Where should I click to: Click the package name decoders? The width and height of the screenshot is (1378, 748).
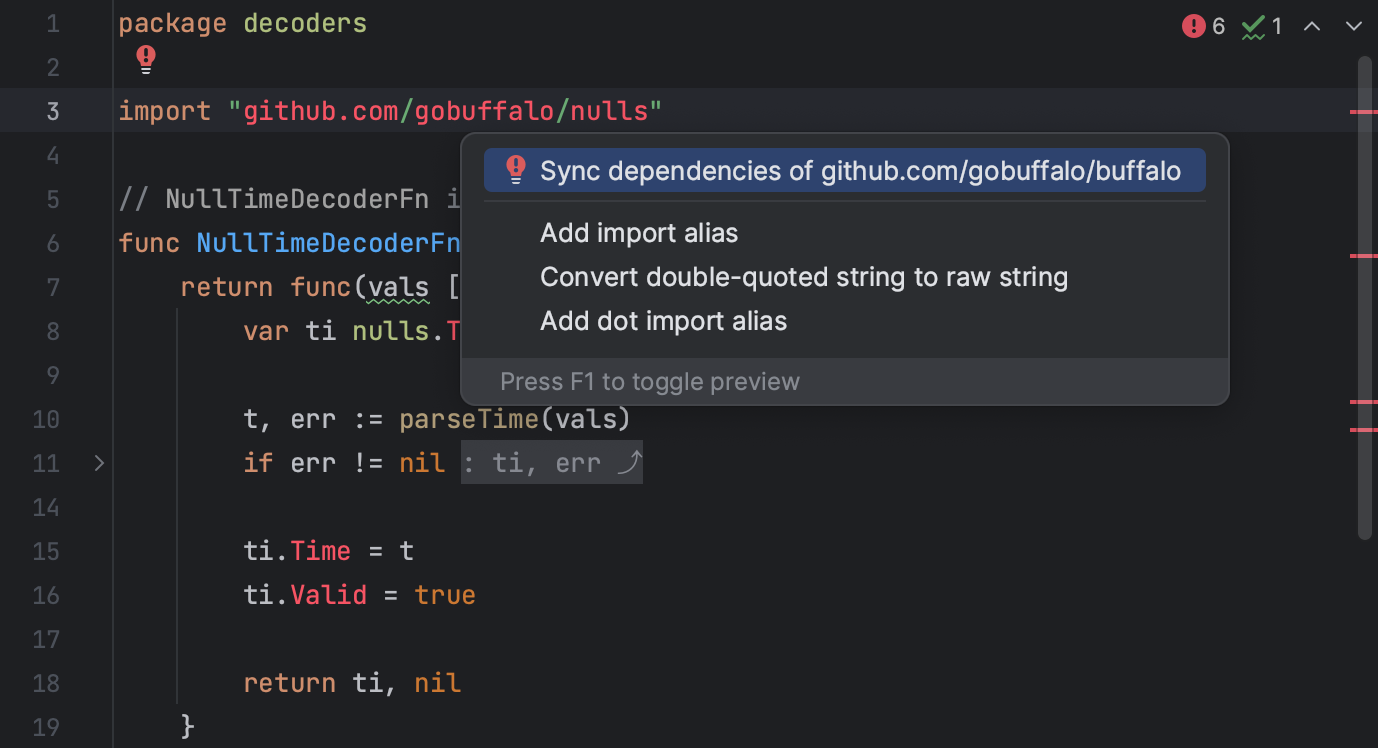305,24
